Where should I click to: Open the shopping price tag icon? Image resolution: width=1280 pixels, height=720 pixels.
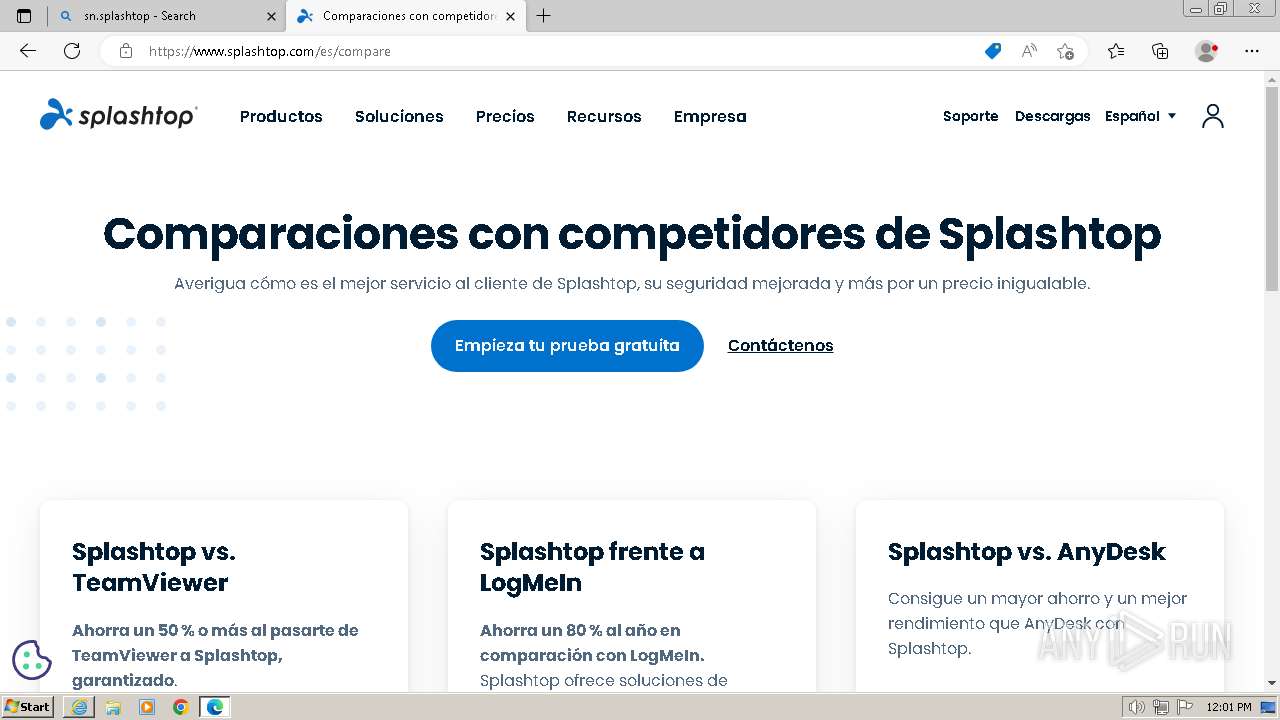point(993,51)
